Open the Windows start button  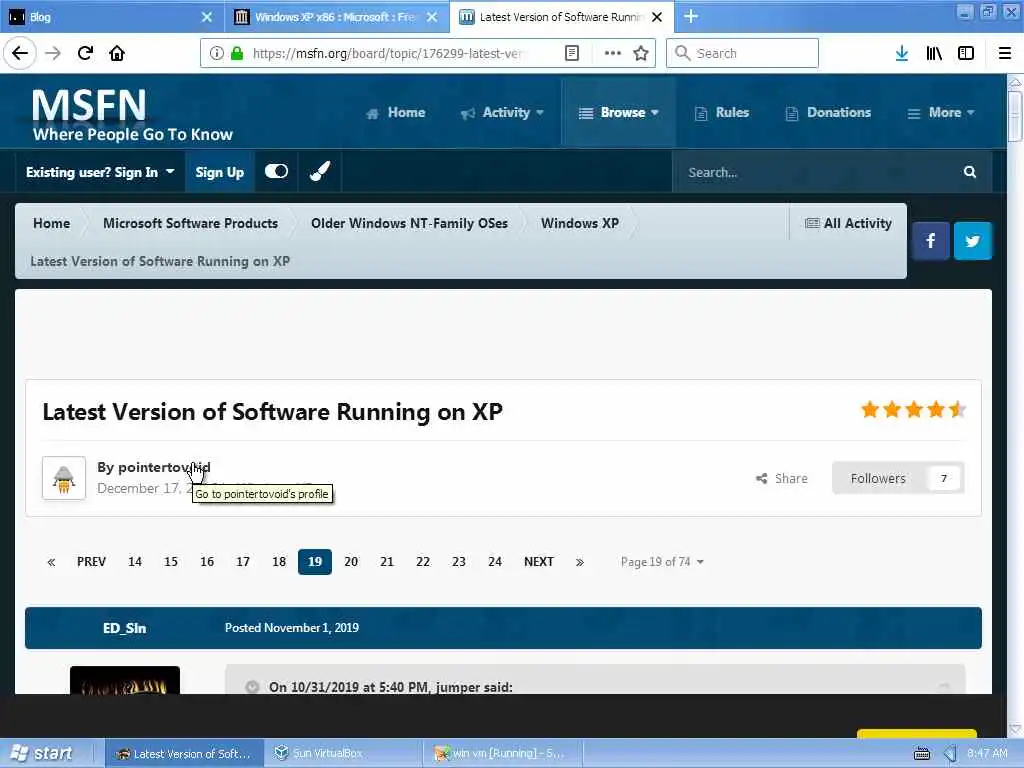[41, 753]
